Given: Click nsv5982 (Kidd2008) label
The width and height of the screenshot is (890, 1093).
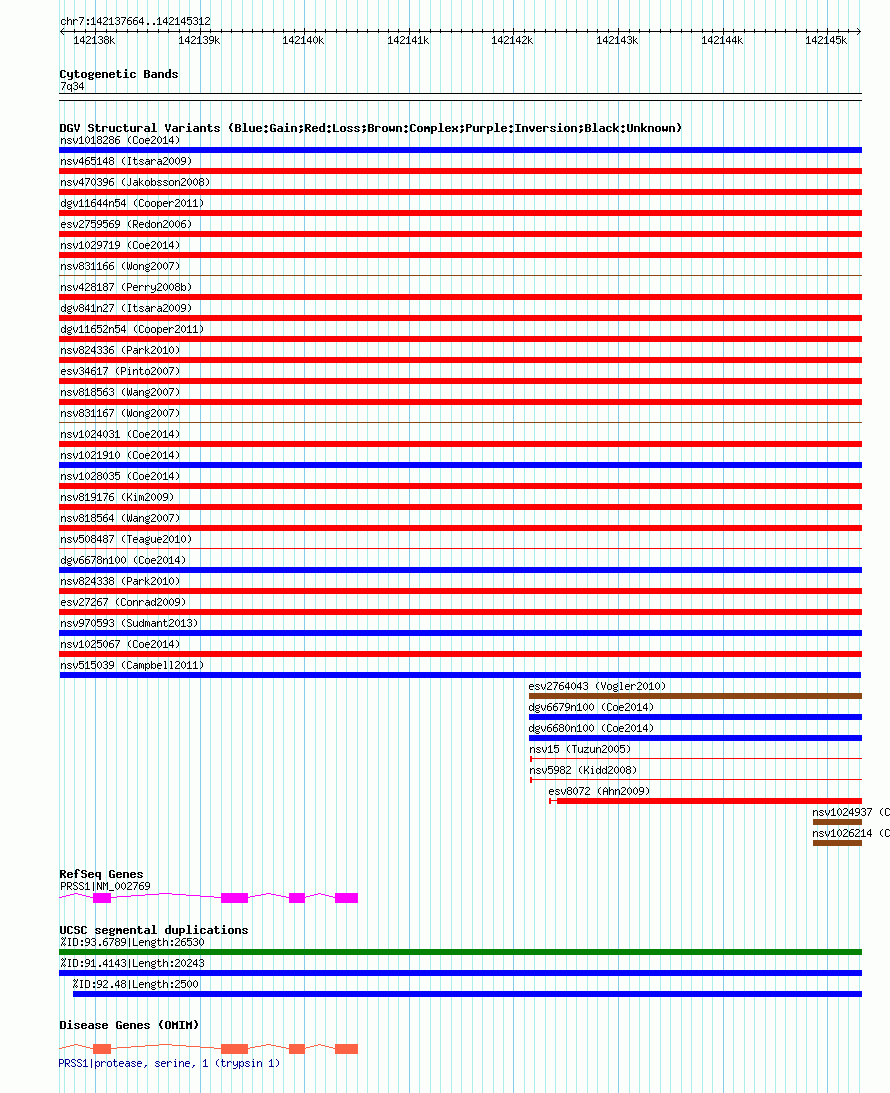Looking at the screenshot, I should tap(583, 770).
